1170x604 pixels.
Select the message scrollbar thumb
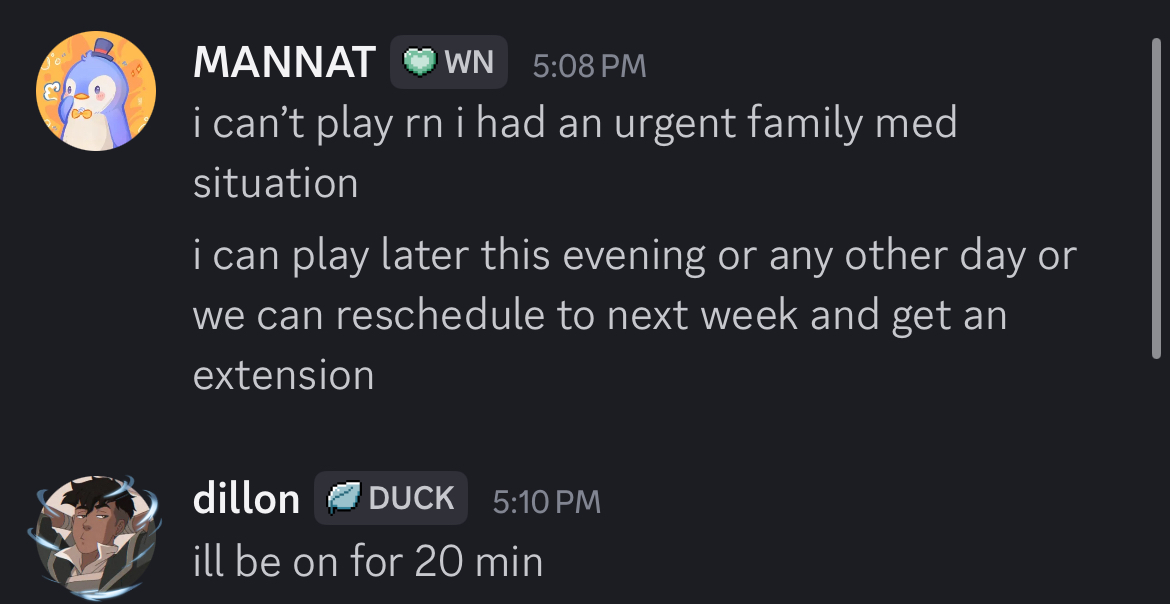pyautogui.click(x=1159, y=195)
